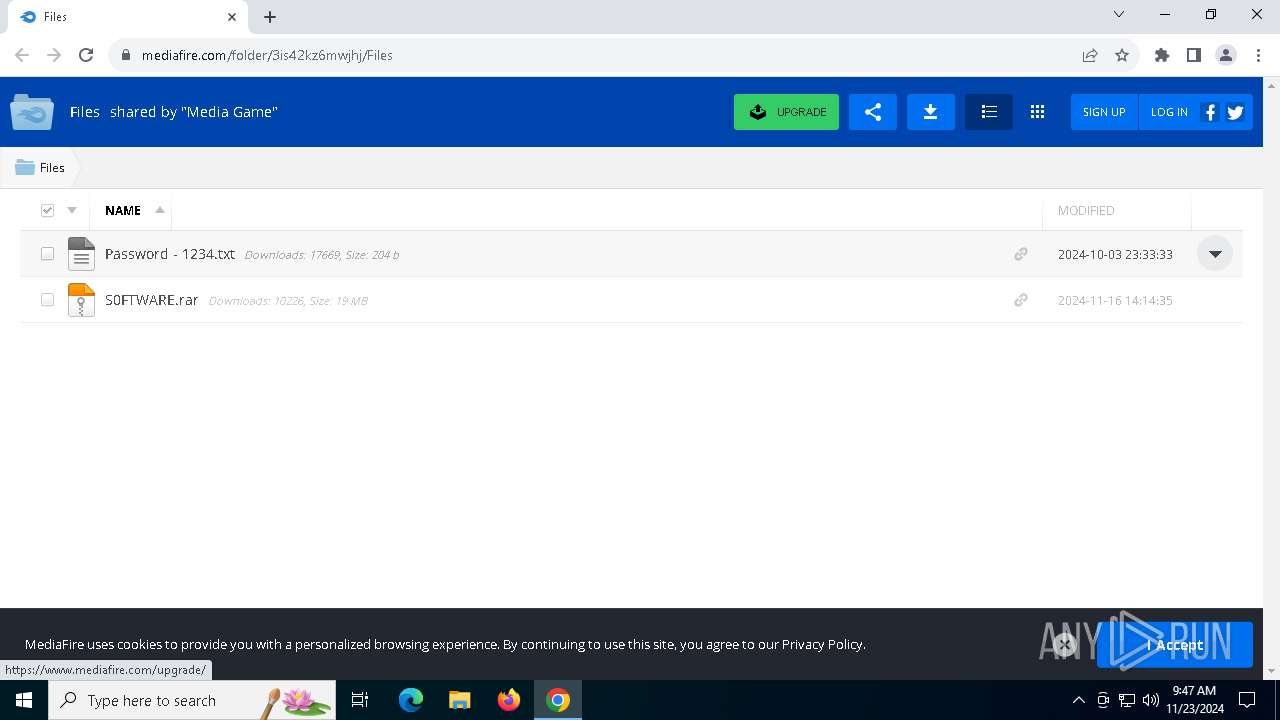Click the share folder icon button

point(873,112)
